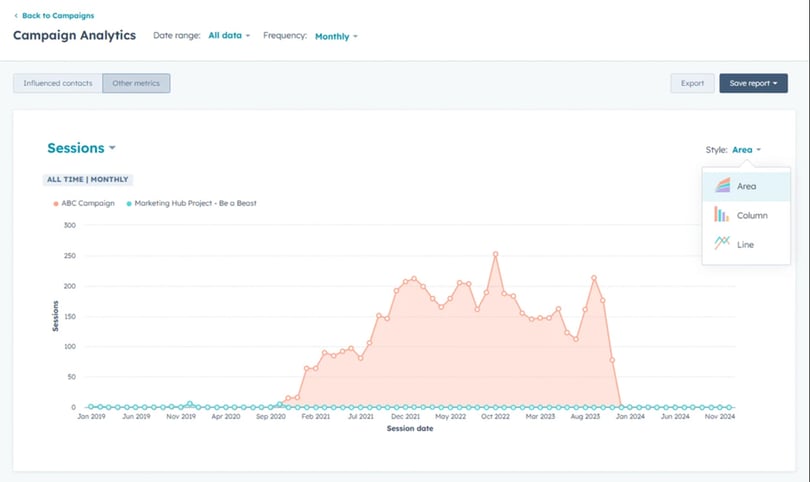Collapse the Style Area dropdown
Screen dimensions: 810x482
[746, 150]
